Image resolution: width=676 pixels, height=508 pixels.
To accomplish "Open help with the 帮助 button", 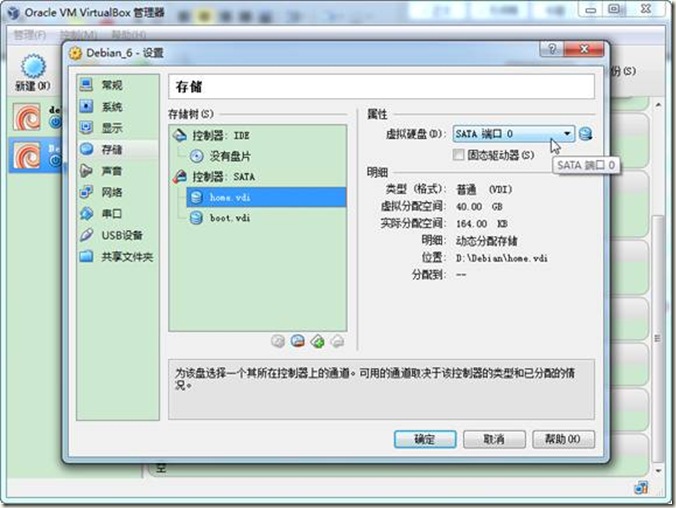I will [x=563, y=439].
